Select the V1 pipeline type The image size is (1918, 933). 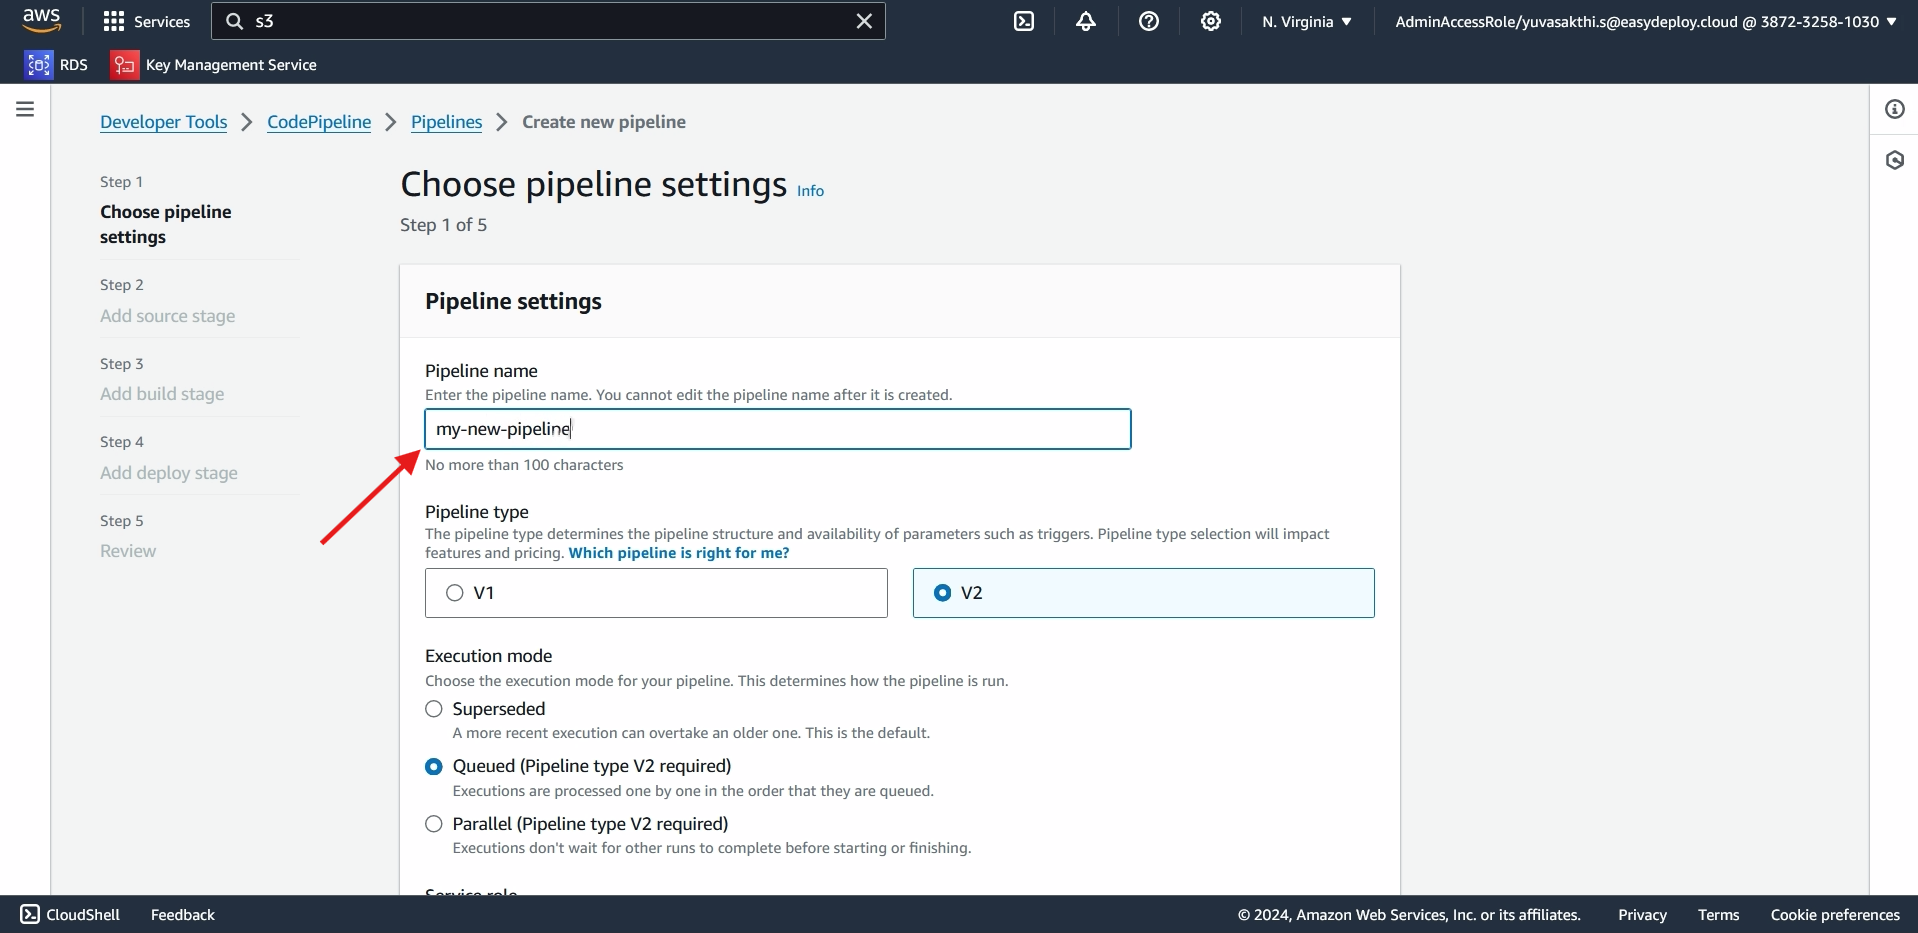click(656, 593)
